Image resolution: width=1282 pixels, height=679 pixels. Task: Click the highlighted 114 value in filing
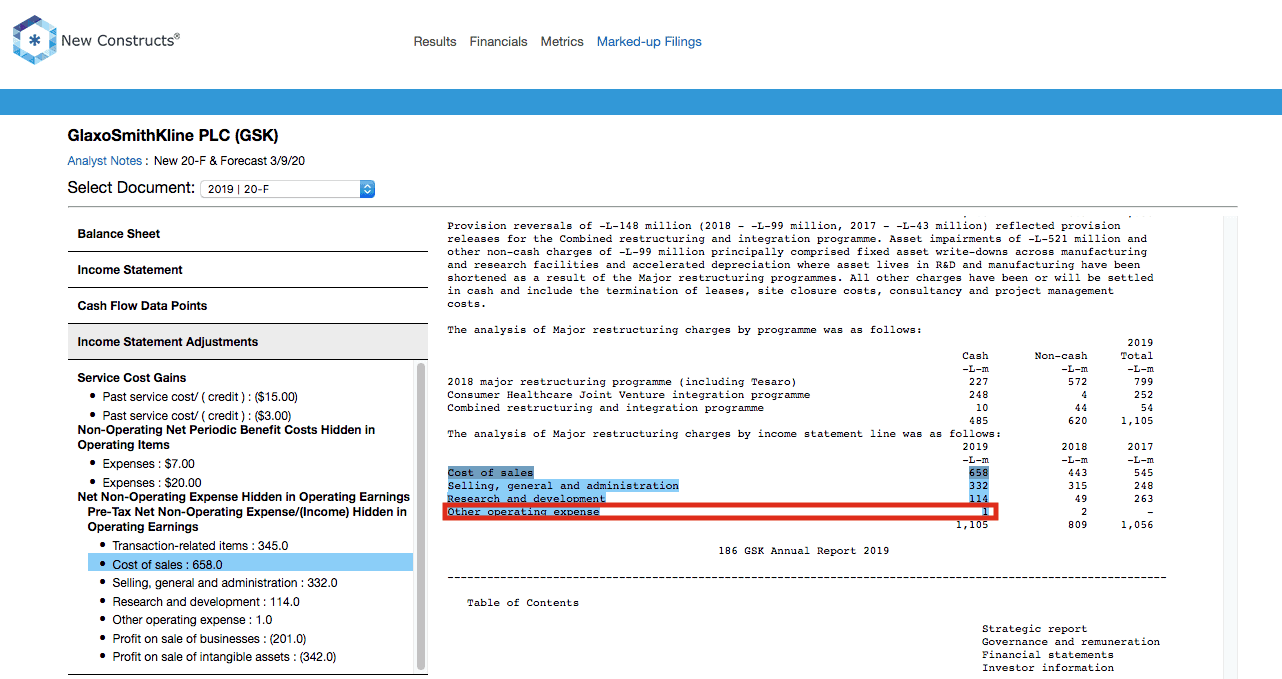978,498
